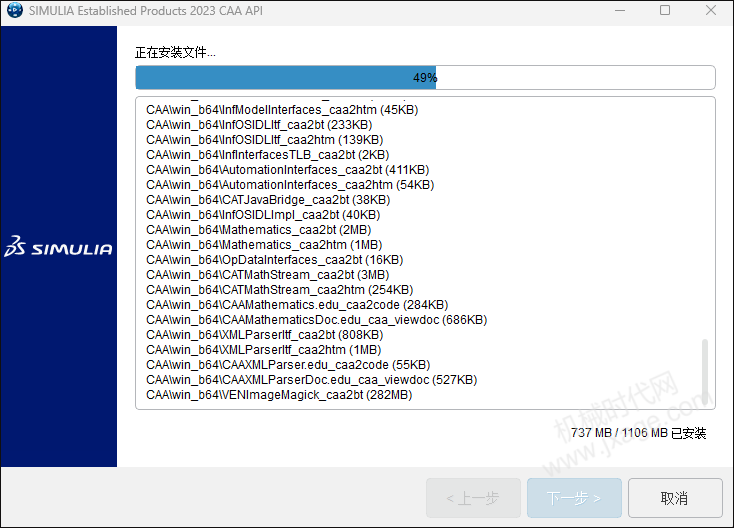
Task: Click the 49% installation progress bar
Action: coord(425,78)
